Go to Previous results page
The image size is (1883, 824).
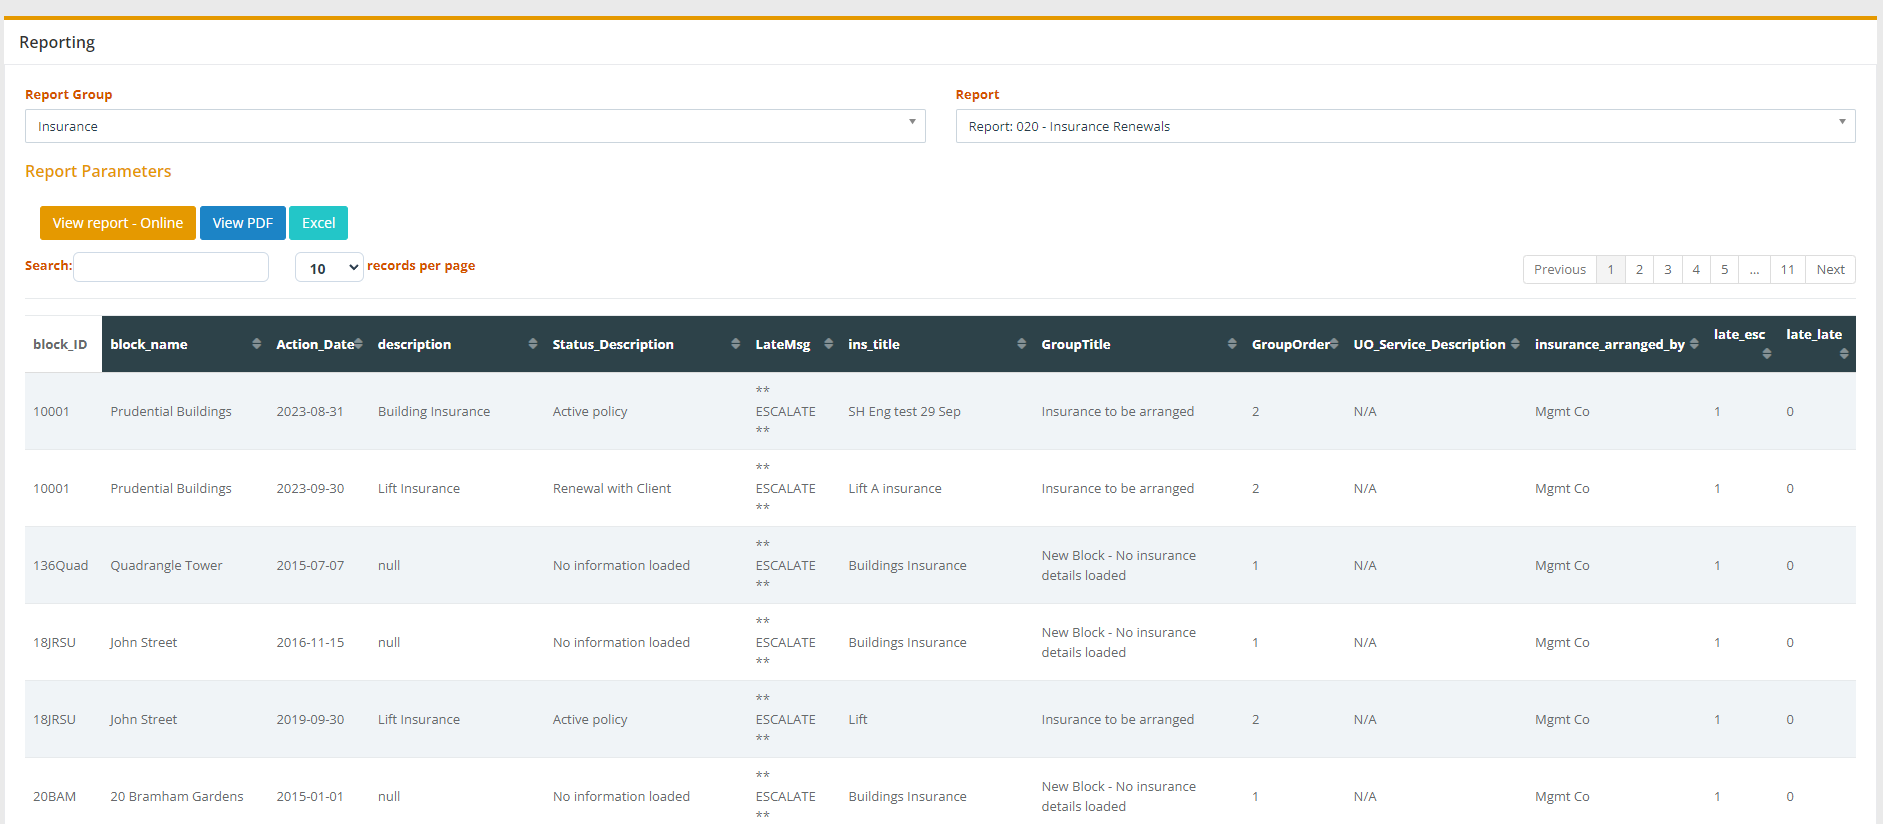pyautogui.click(x=1560, y=270)
